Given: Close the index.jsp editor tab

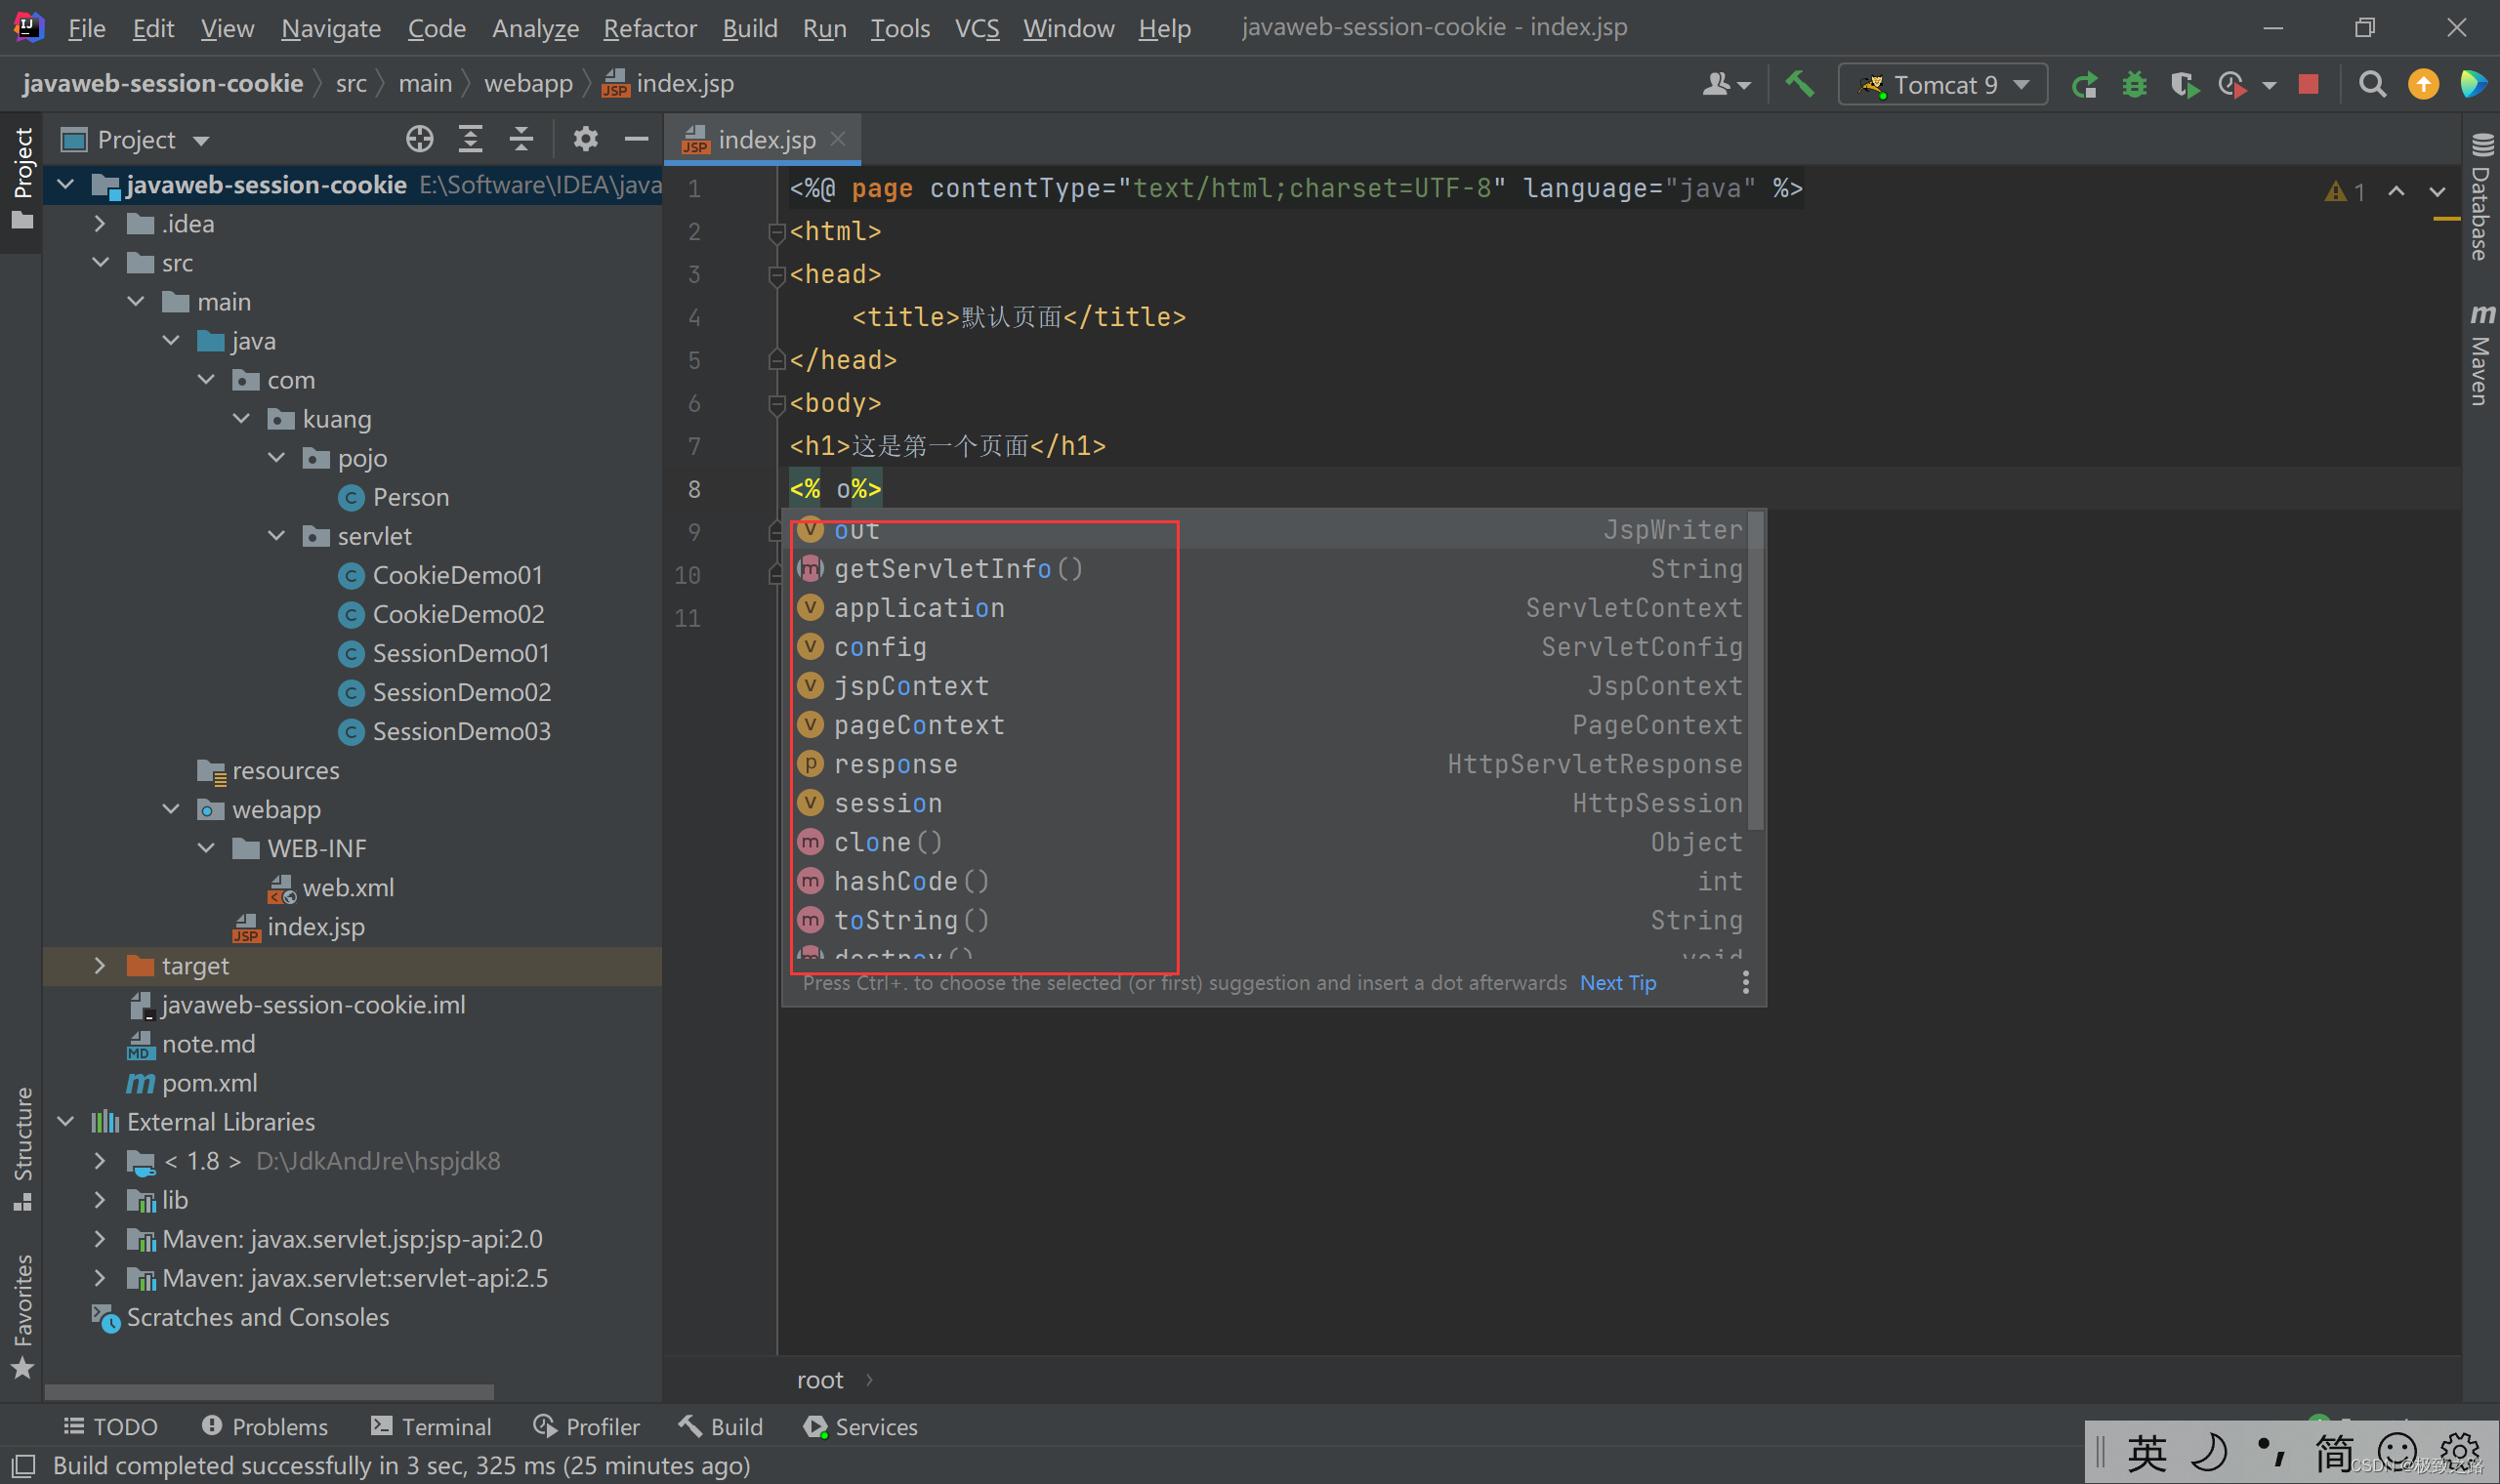Looking at the screenshot, I should coord(838,139).
